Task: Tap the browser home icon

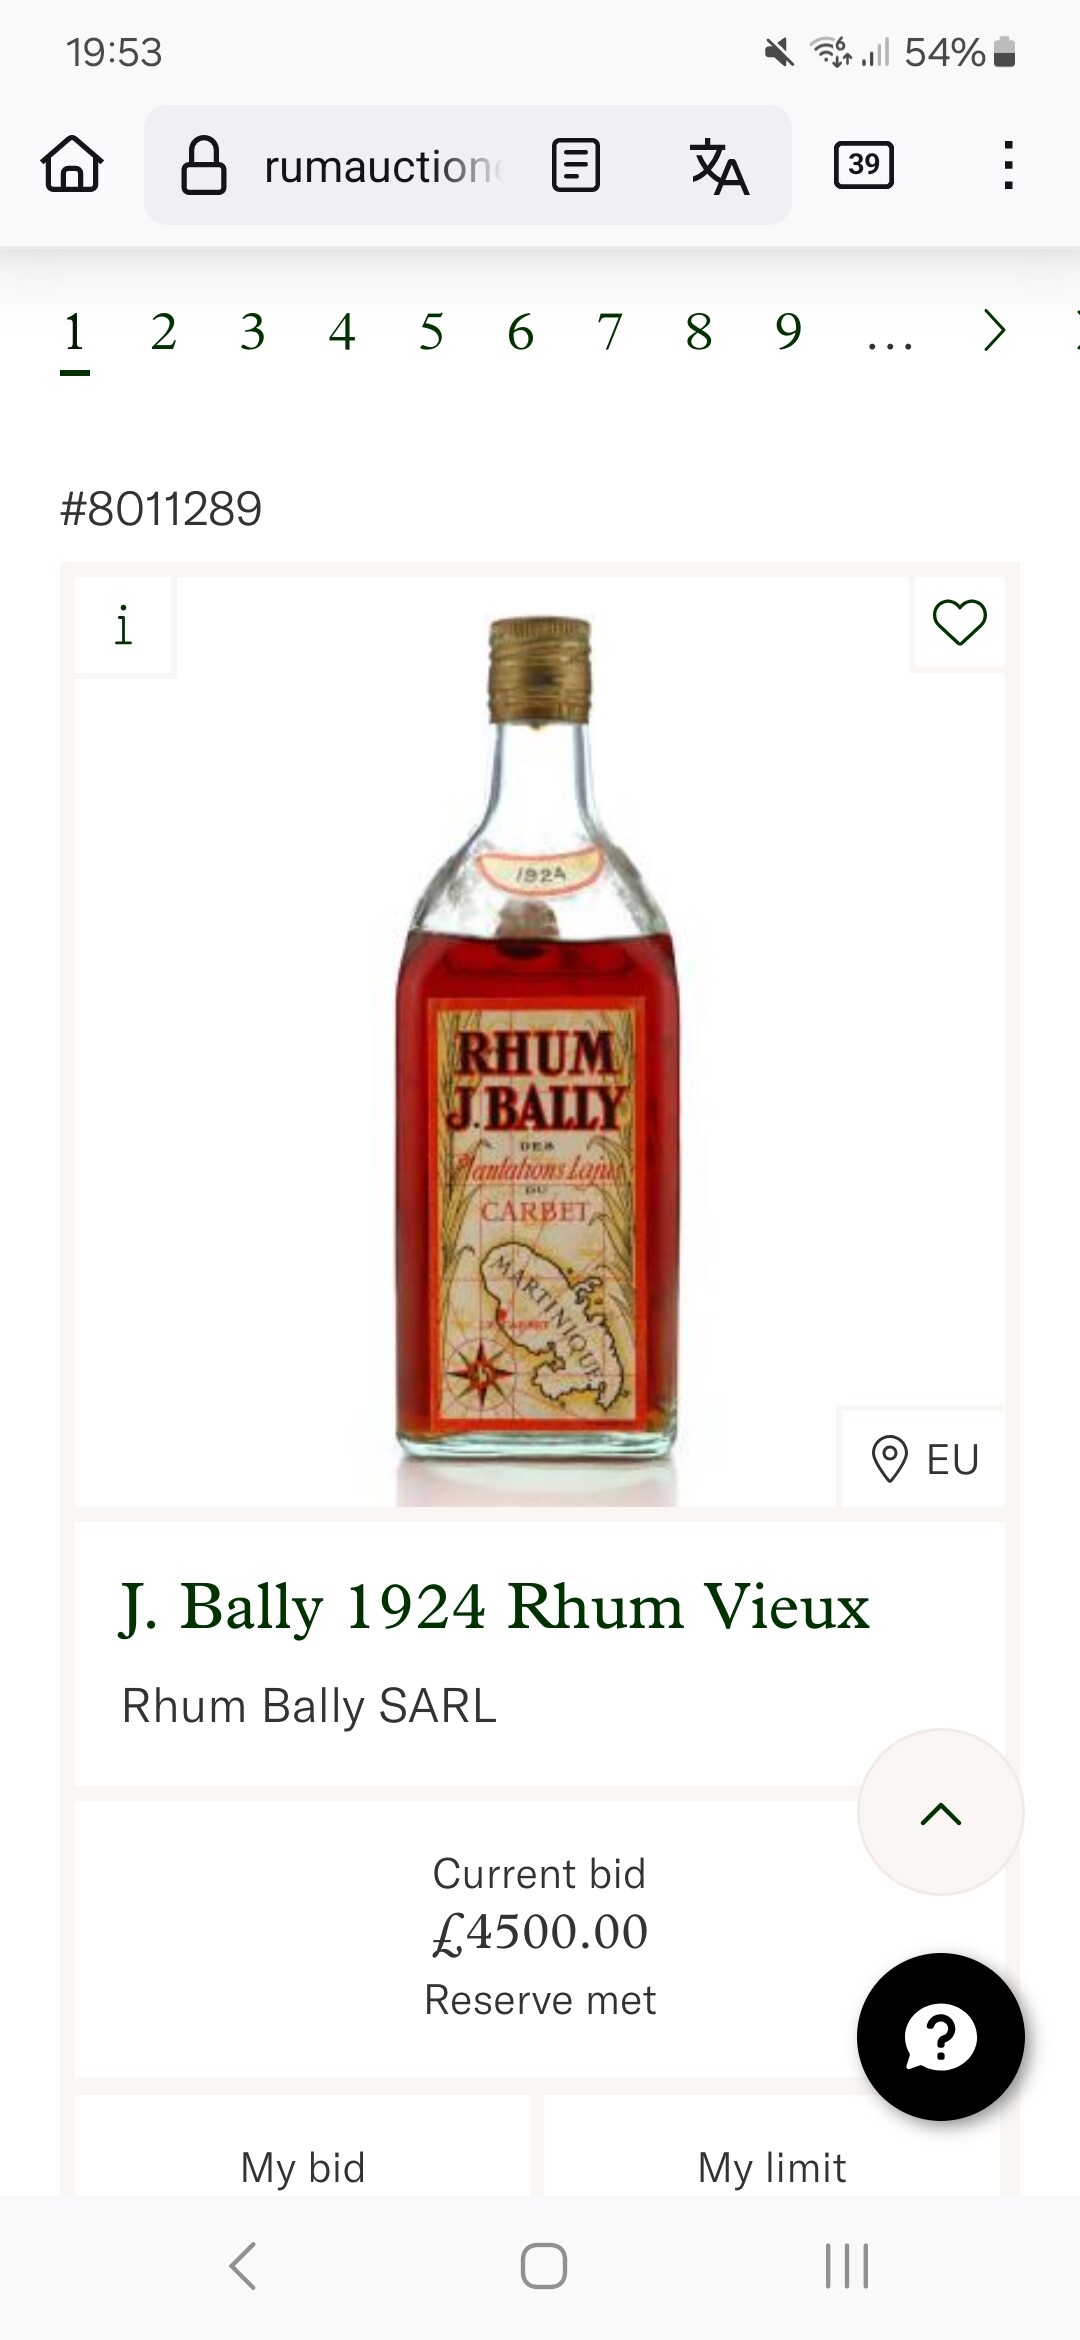Action: point(72,164)
